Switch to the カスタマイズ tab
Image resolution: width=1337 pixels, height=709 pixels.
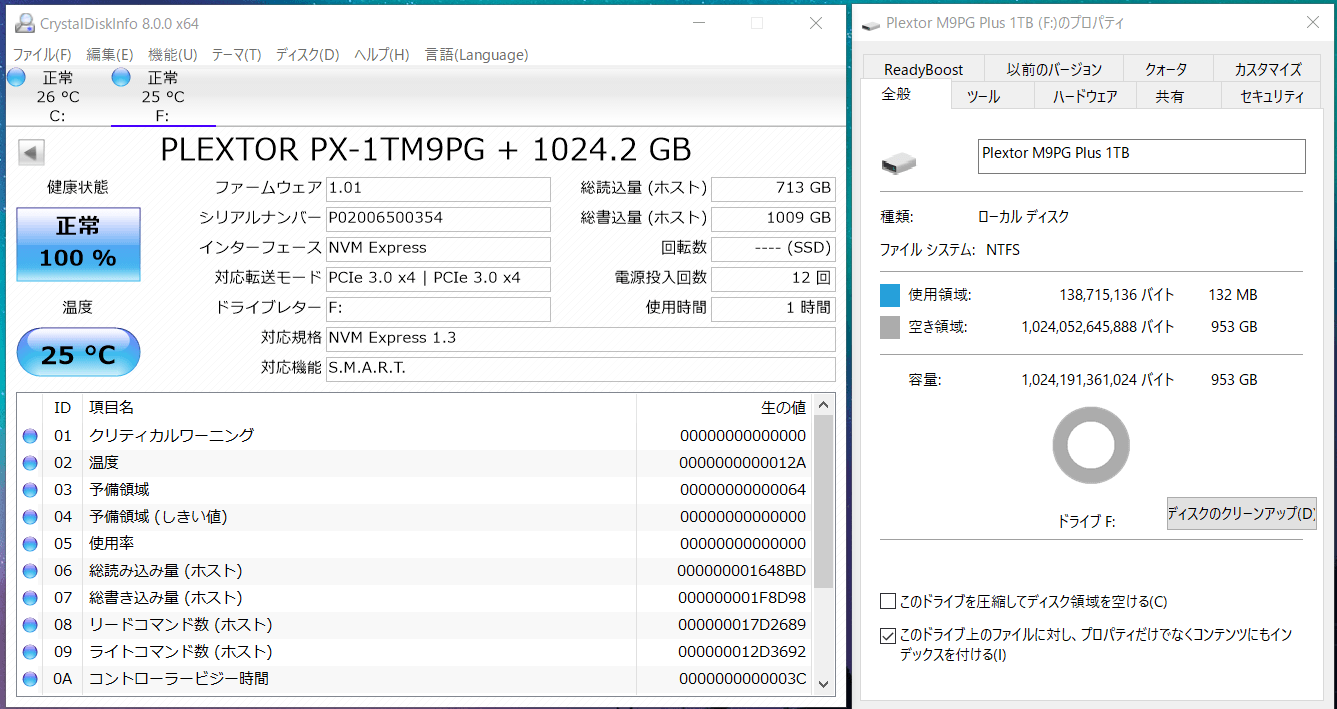click(x=1268, y=69)
